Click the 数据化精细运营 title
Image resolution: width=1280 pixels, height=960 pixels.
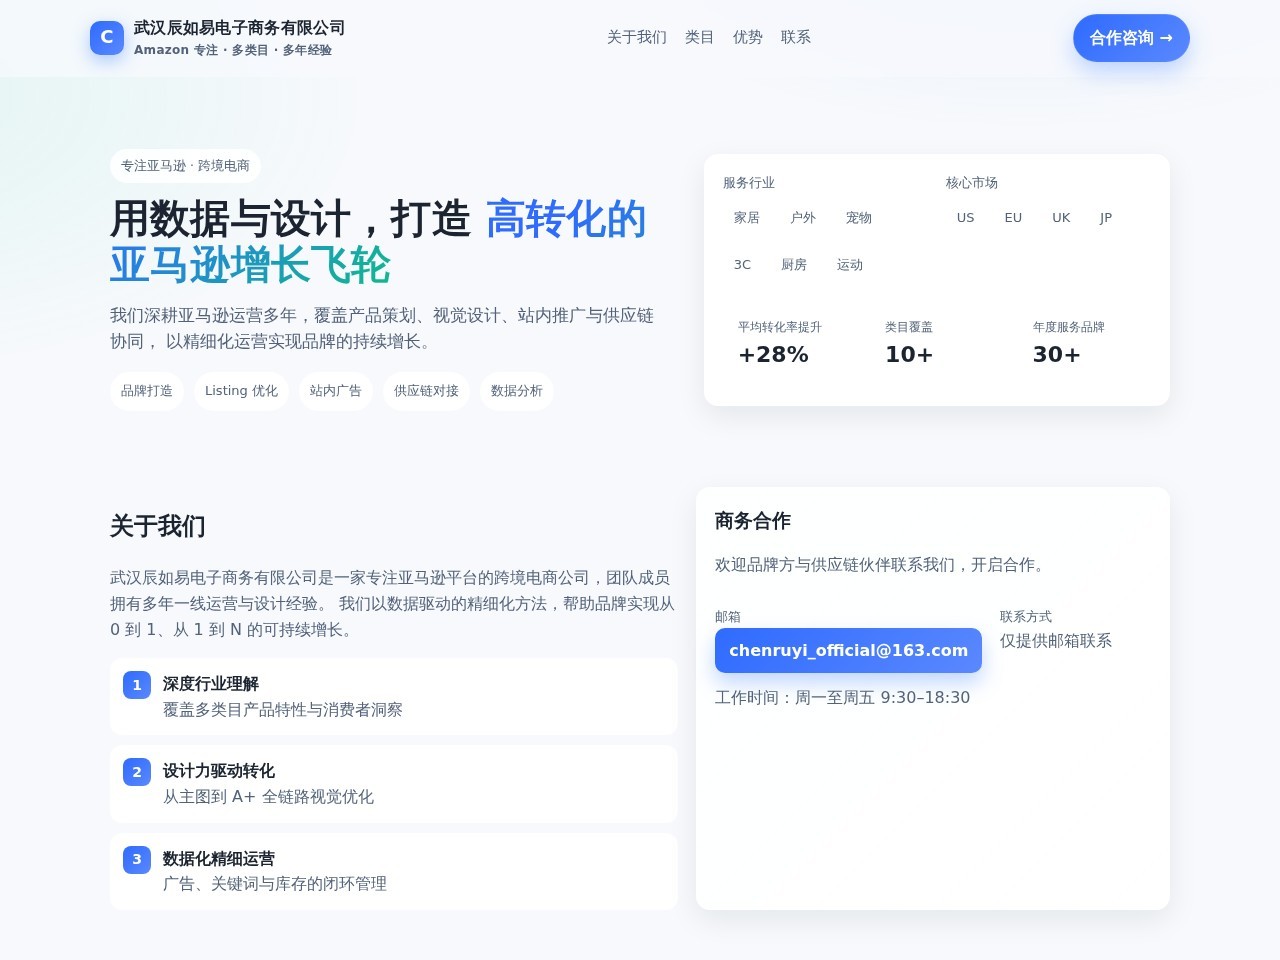click(219, 859)
